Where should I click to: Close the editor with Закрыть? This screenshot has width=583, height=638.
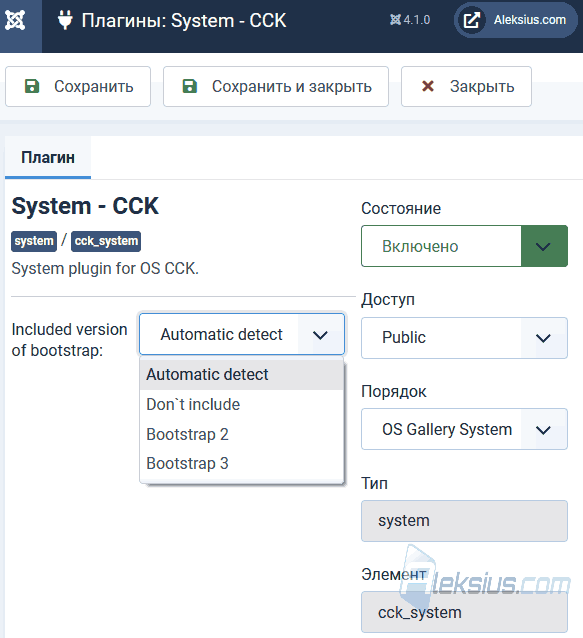[x=466, y=87]
